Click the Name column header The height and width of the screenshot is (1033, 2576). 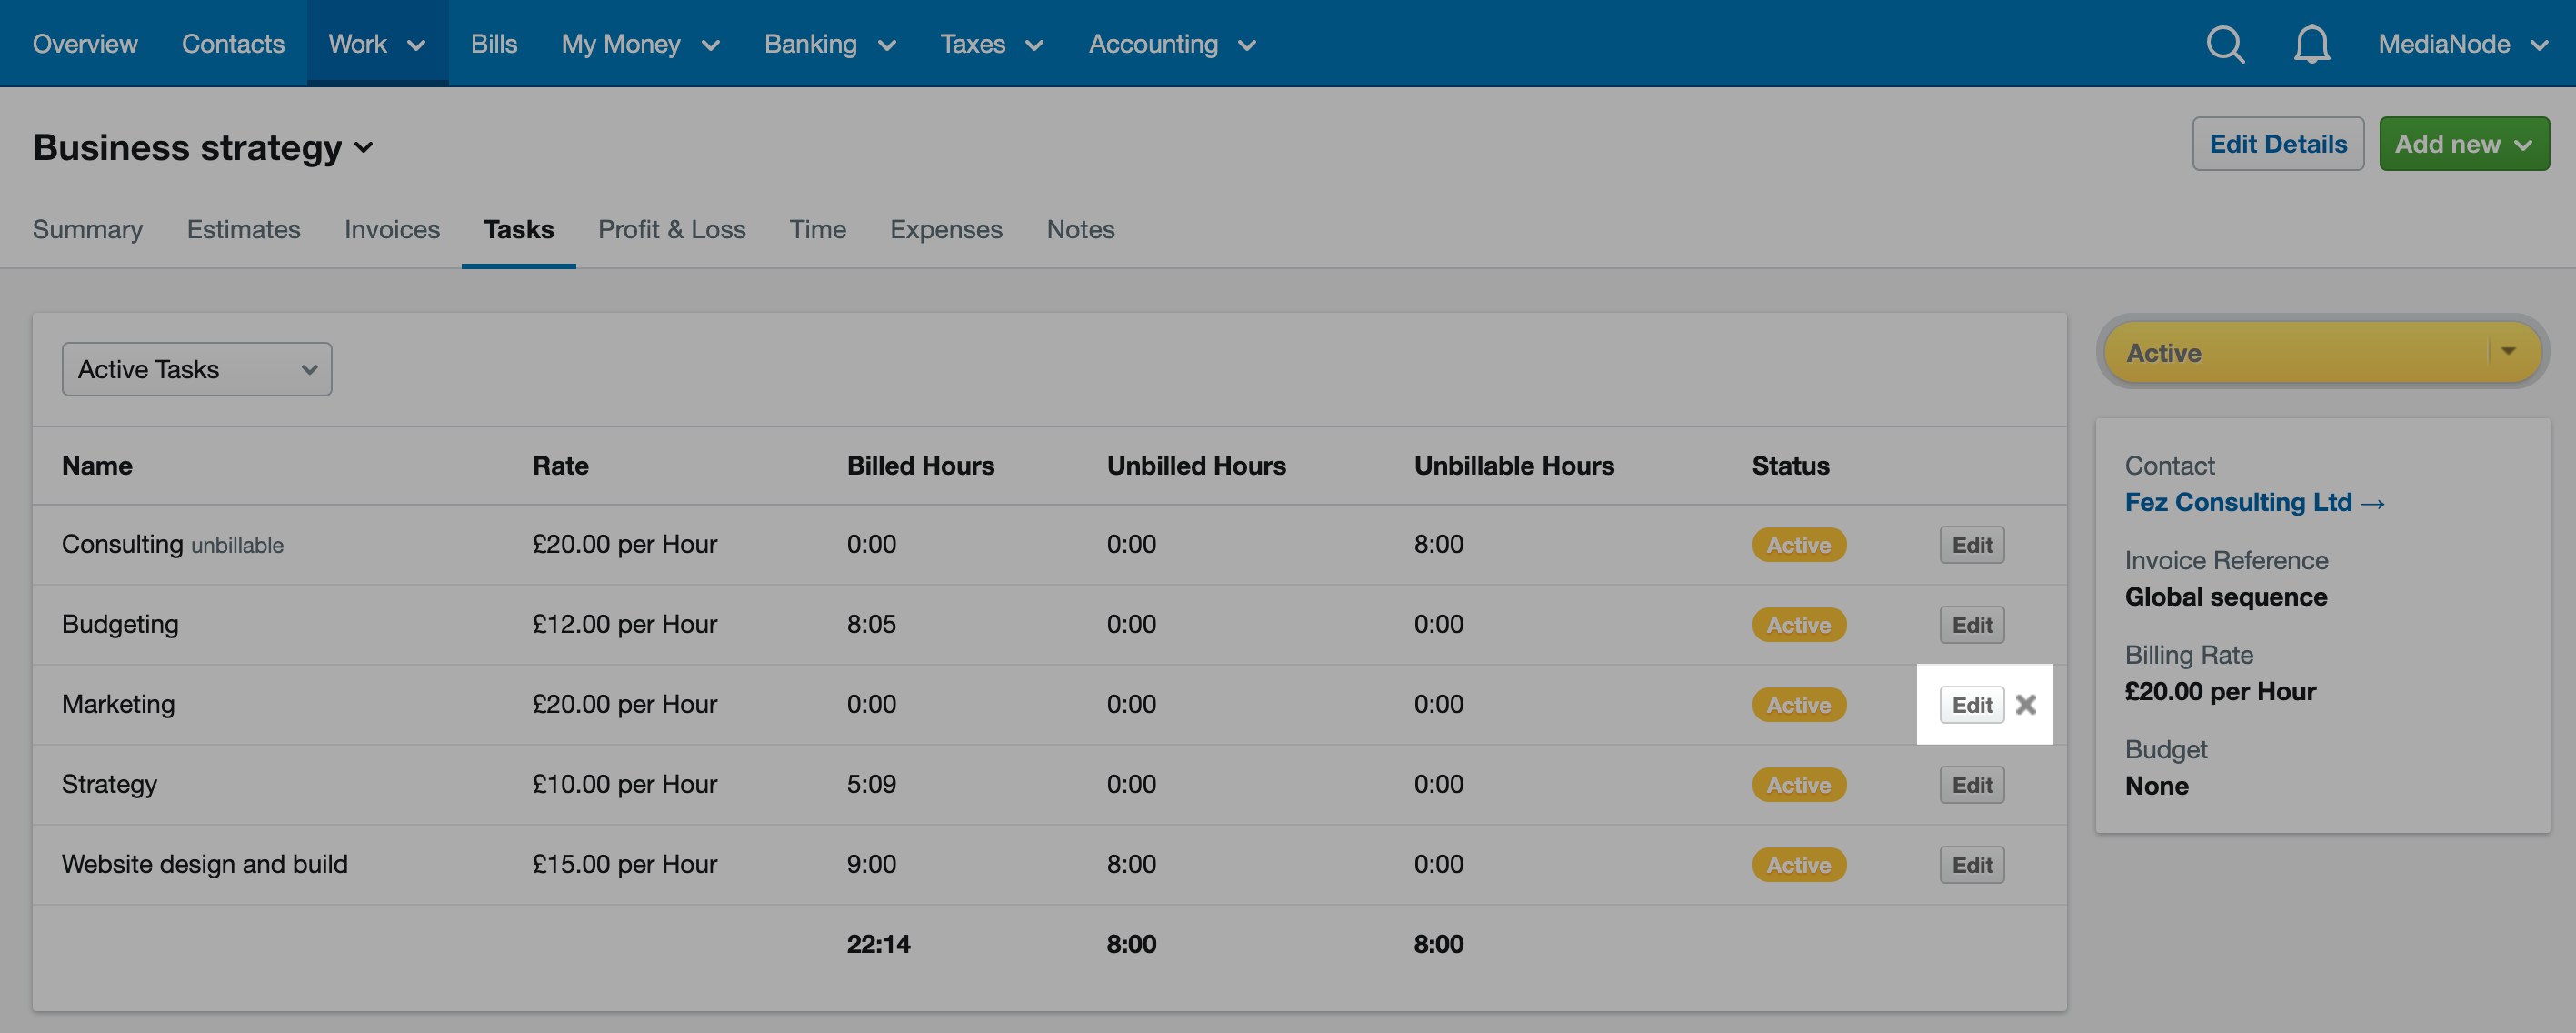97,466
